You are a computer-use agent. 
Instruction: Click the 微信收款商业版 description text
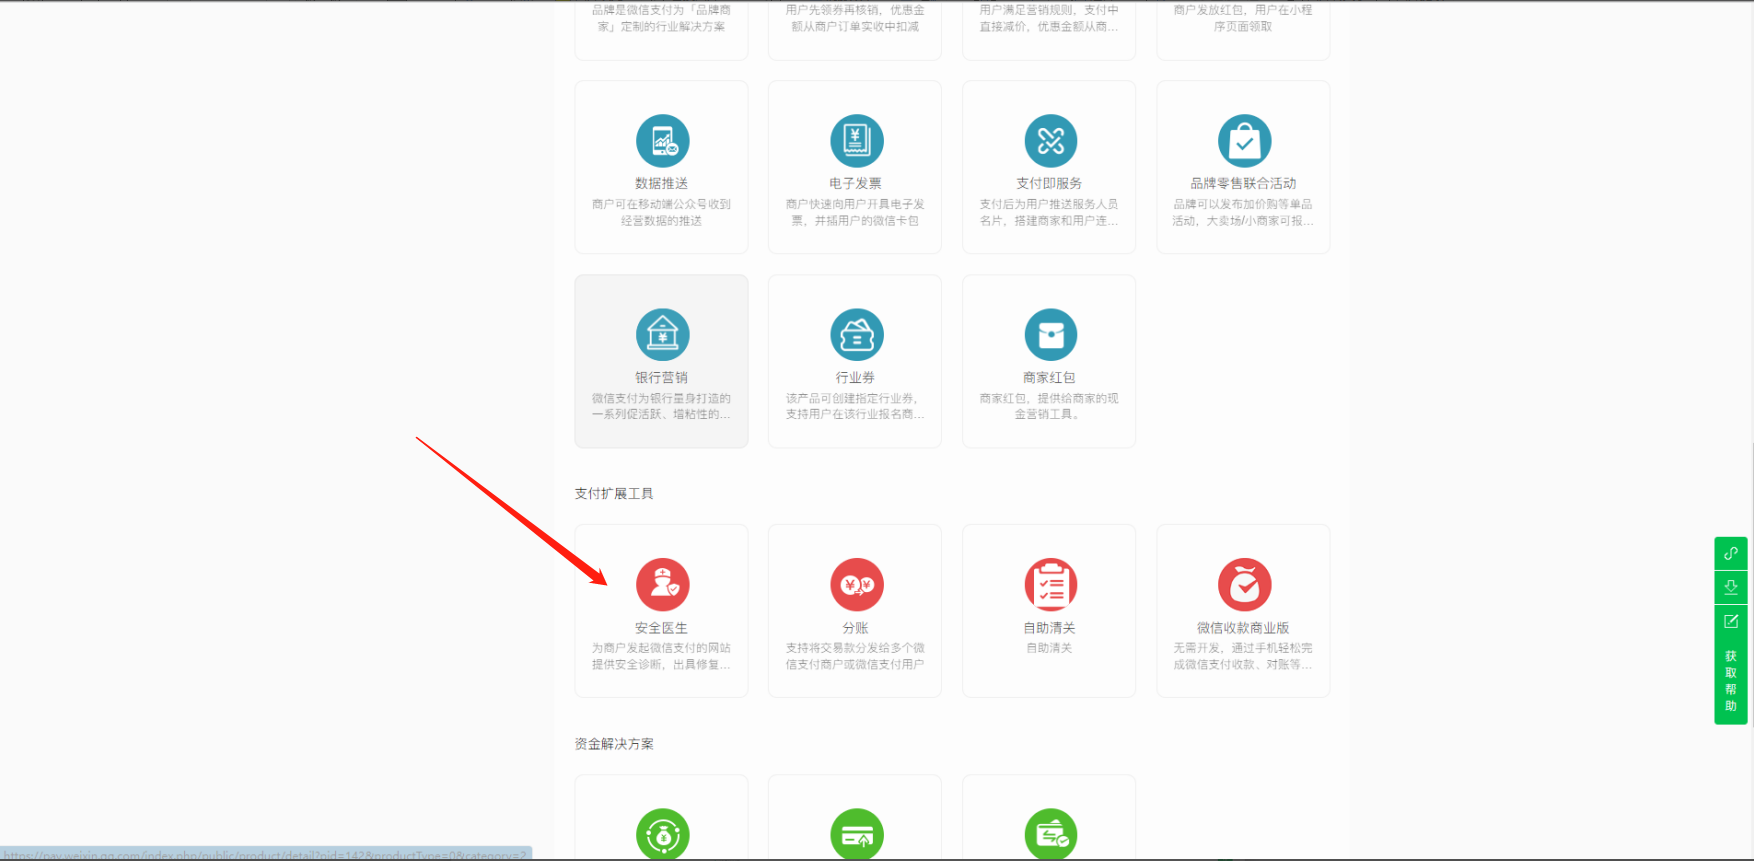(x=1243, y=656)
